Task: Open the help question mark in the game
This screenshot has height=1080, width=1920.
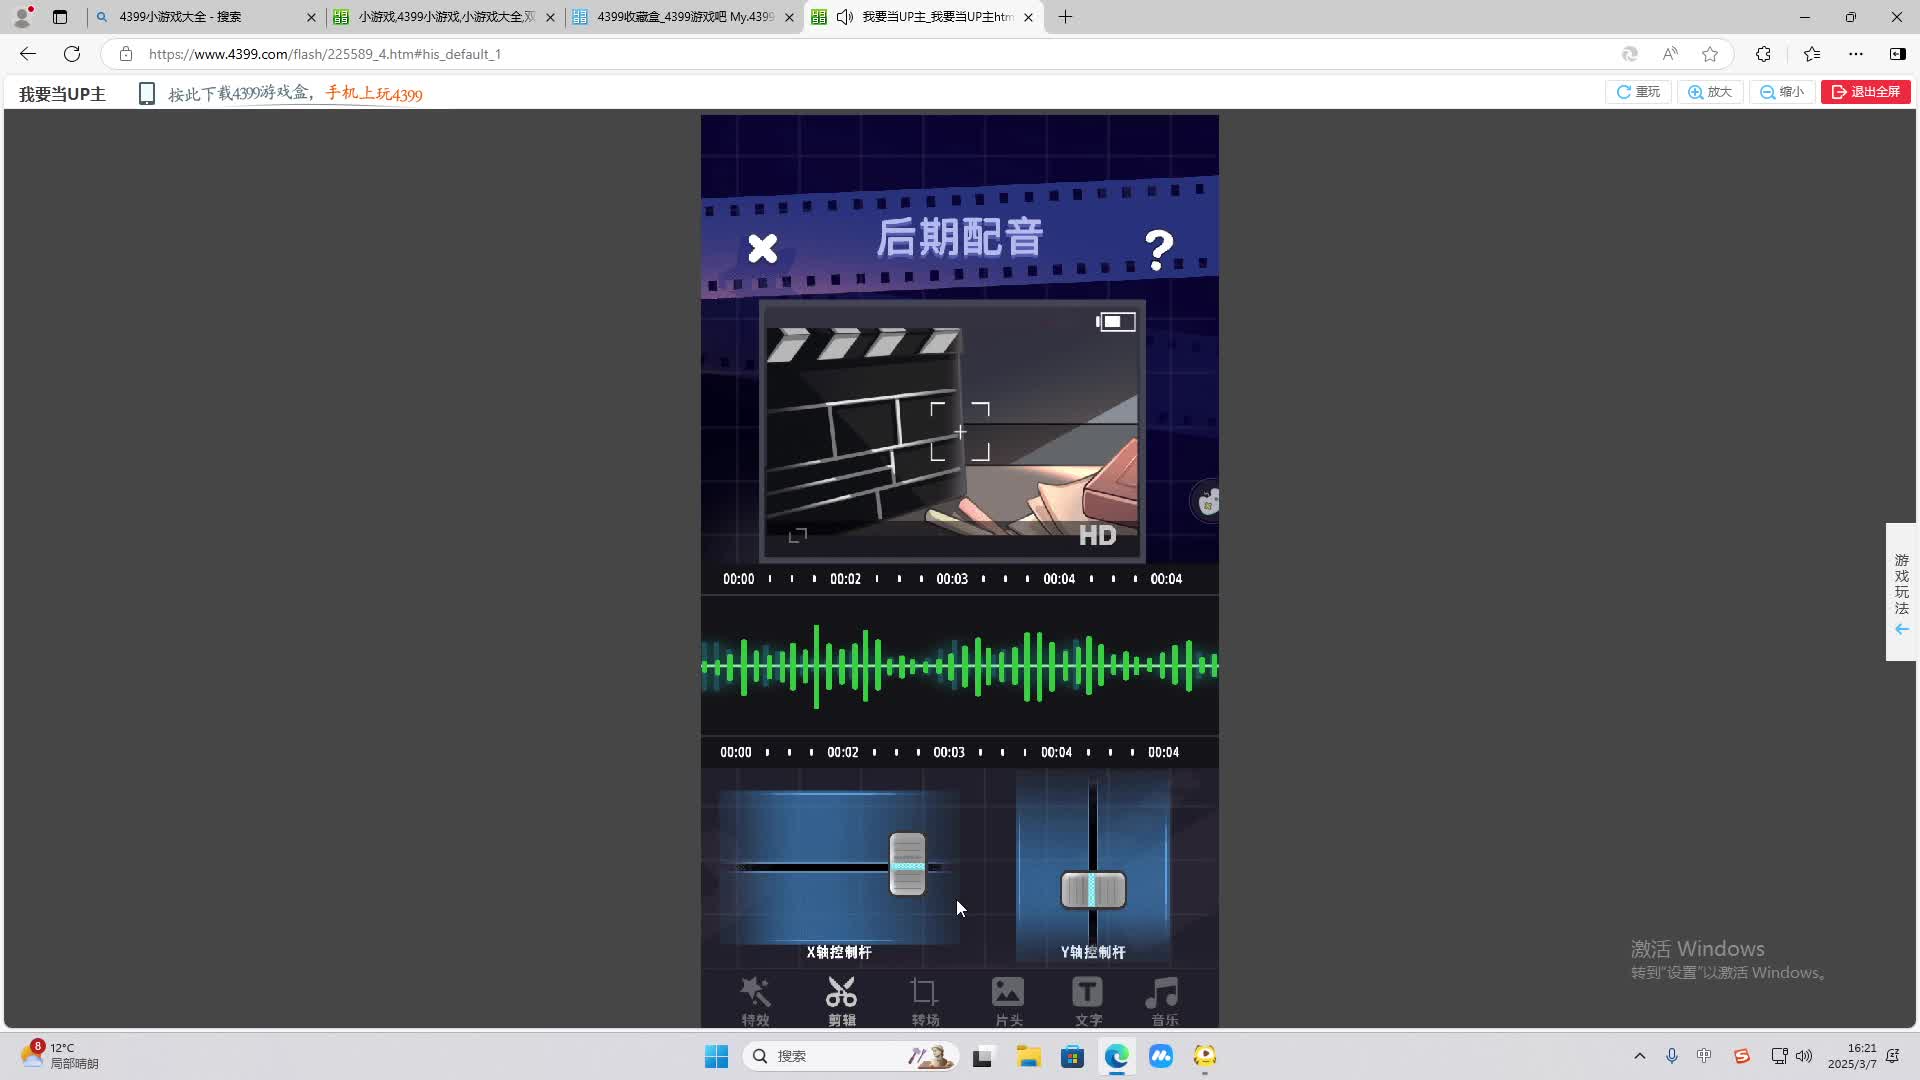Action: click(1159, 247)
